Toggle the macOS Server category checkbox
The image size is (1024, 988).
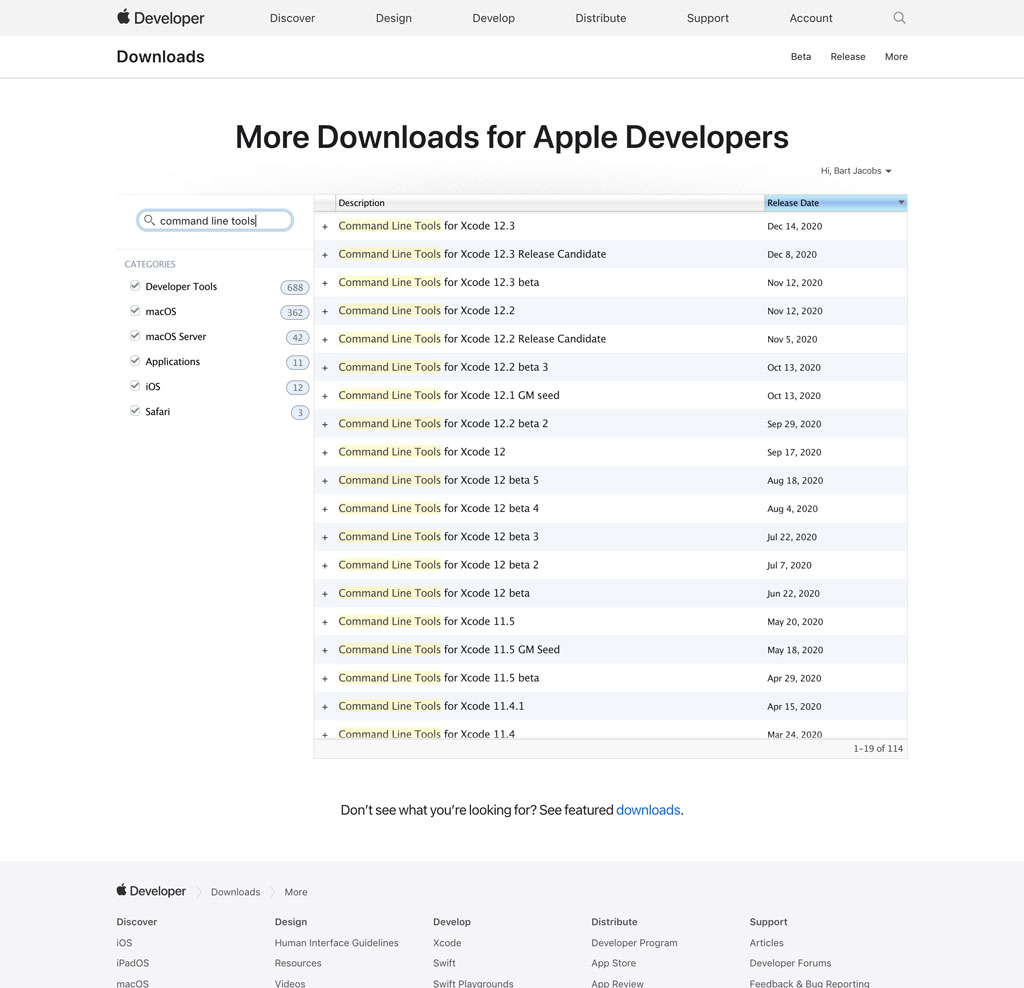pos(134,336)
